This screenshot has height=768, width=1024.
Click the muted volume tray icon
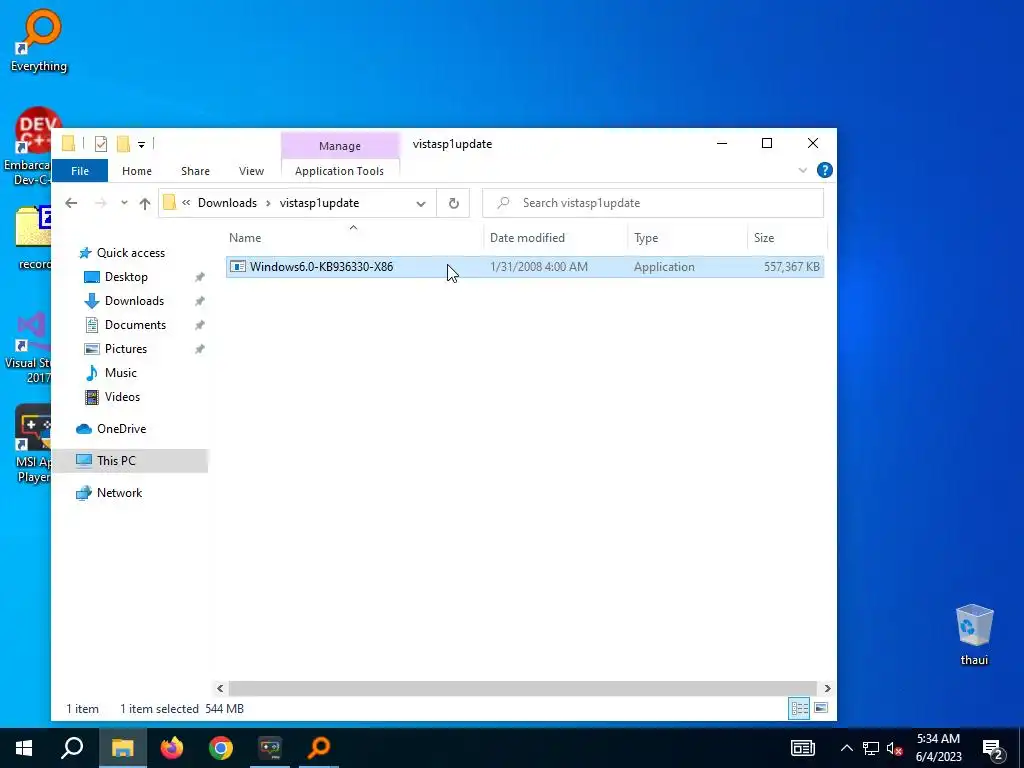pos(895,748)
